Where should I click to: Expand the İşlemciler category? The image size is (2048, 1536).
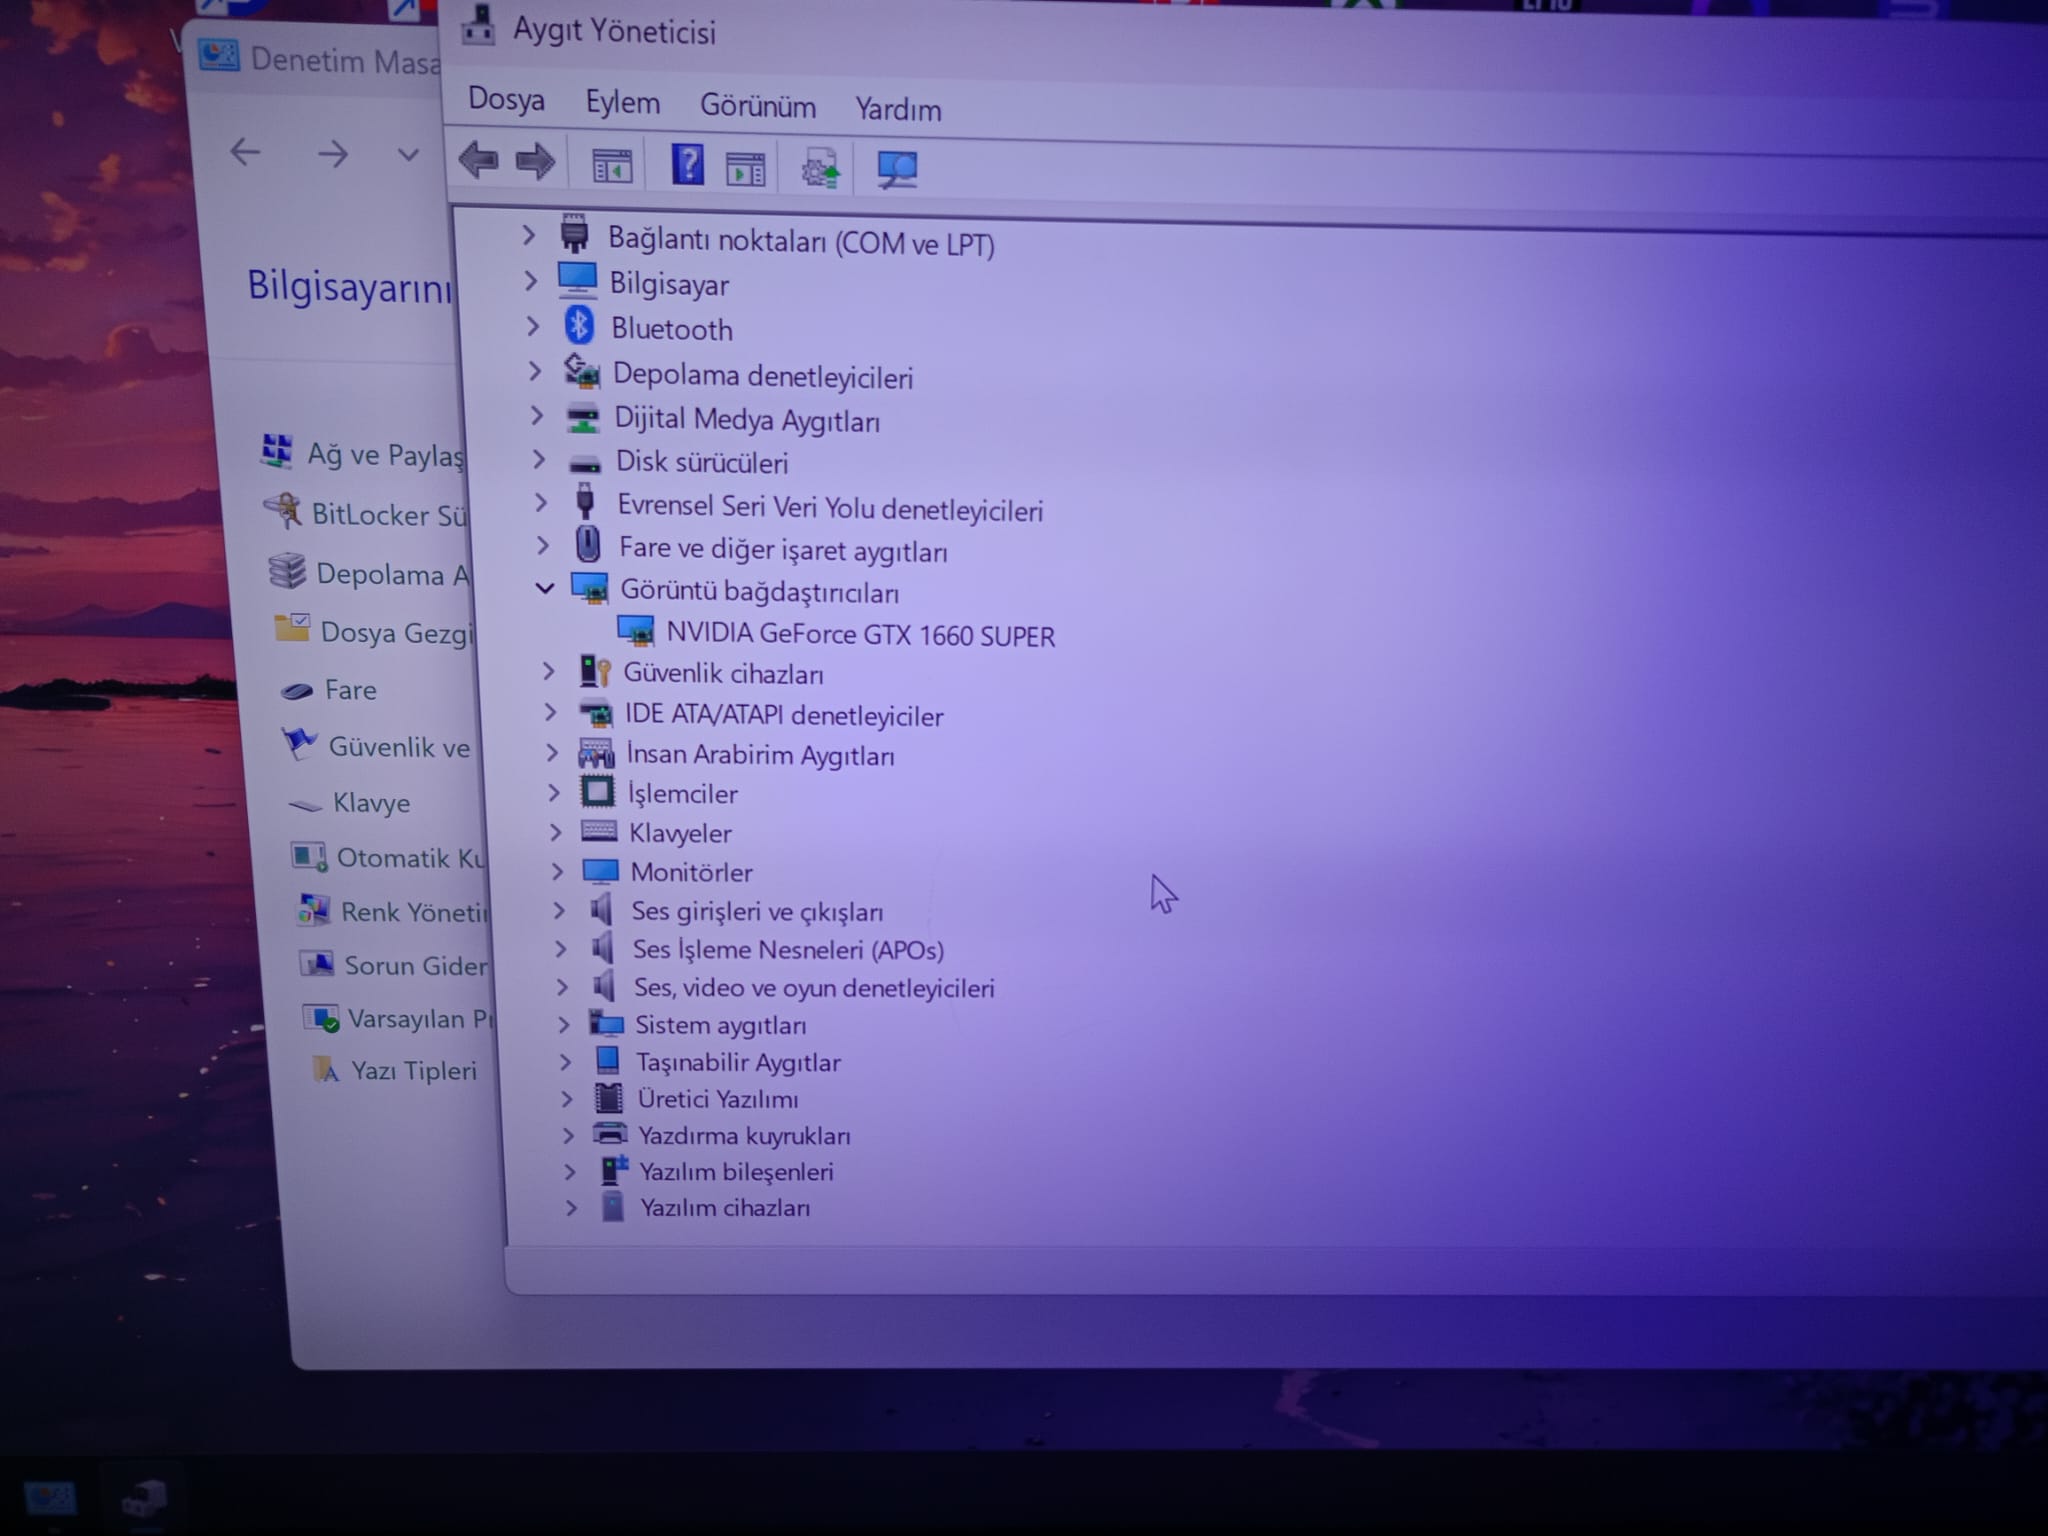click(554, 792)
